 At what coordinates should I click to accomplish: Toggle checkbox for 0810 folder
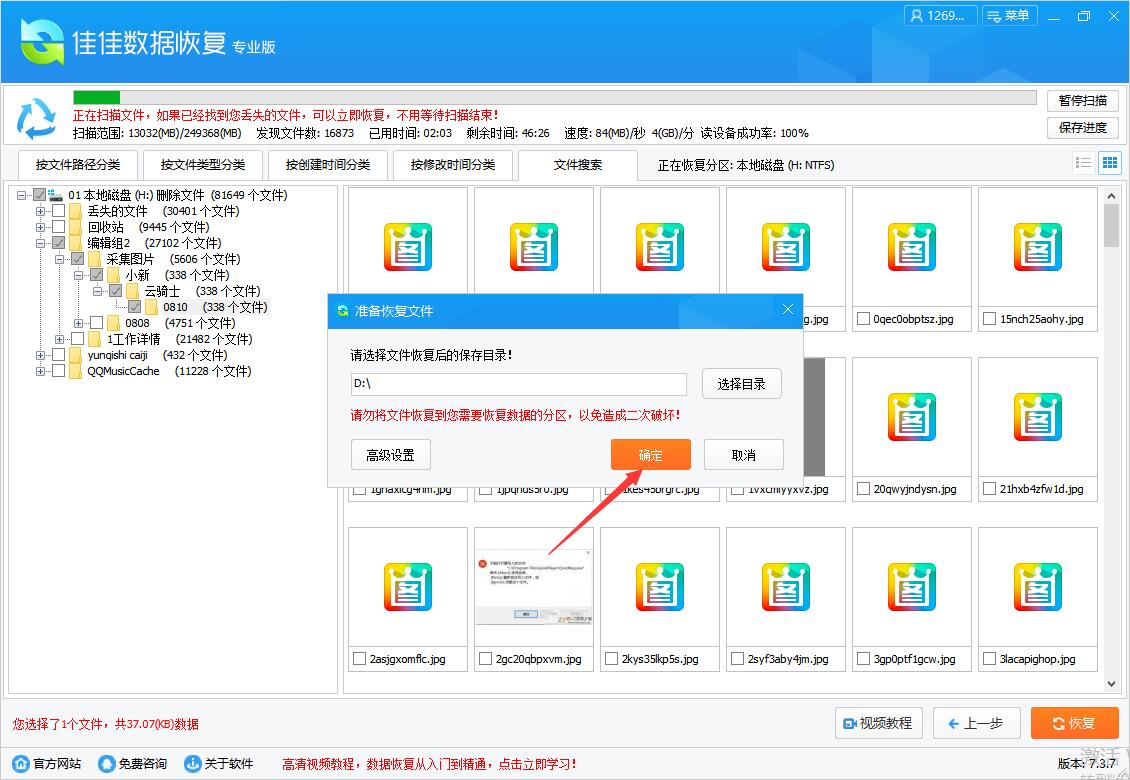pyautogui.click(x=134, y=307)
